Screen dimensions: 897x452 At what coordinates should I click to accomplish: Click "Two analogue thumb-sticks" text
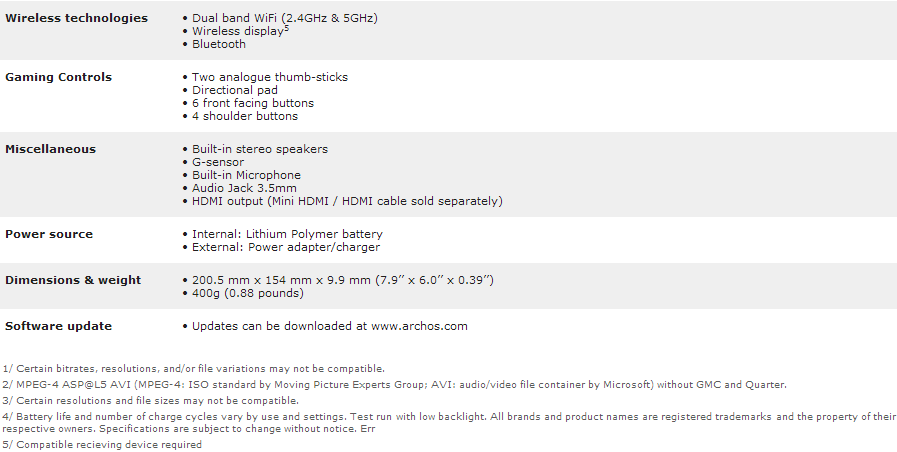coord(270,77)
